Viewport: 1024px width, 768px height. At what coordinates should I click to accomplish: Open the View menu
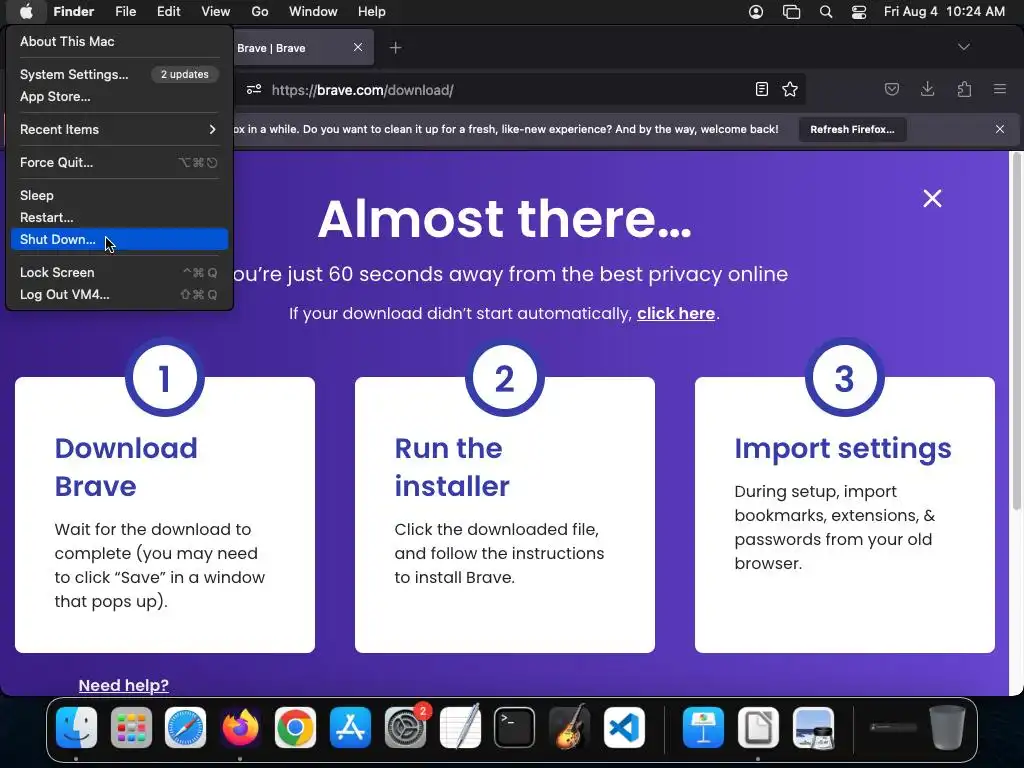coord(216,11)
